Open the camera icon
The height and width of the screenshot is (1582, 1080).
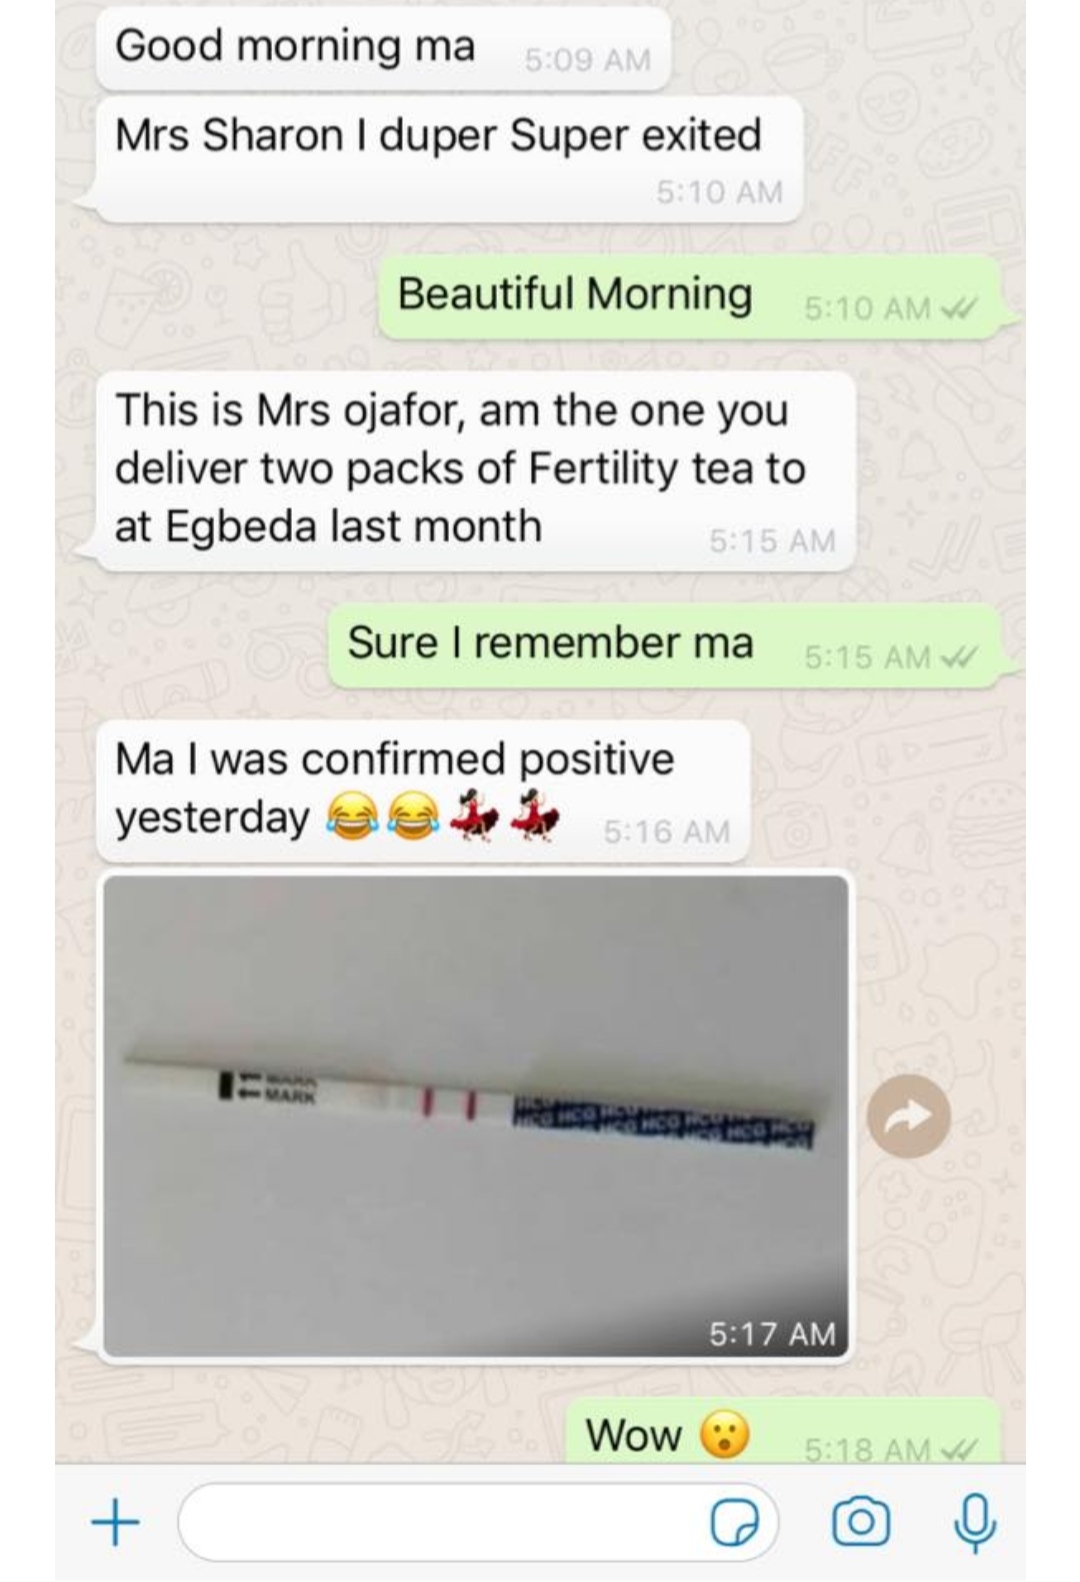[x=860, y=1522]
